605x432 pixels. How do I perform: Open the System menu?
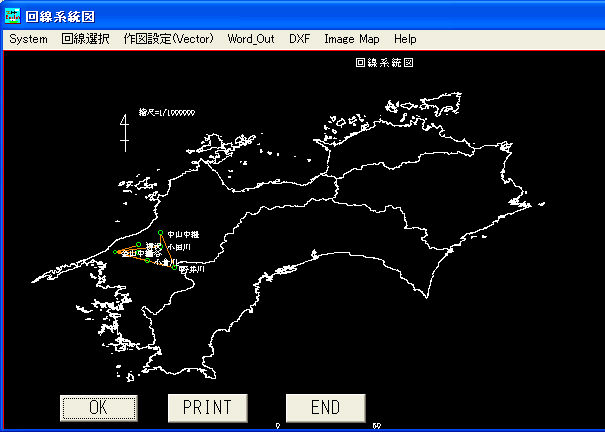coord(28,39)
